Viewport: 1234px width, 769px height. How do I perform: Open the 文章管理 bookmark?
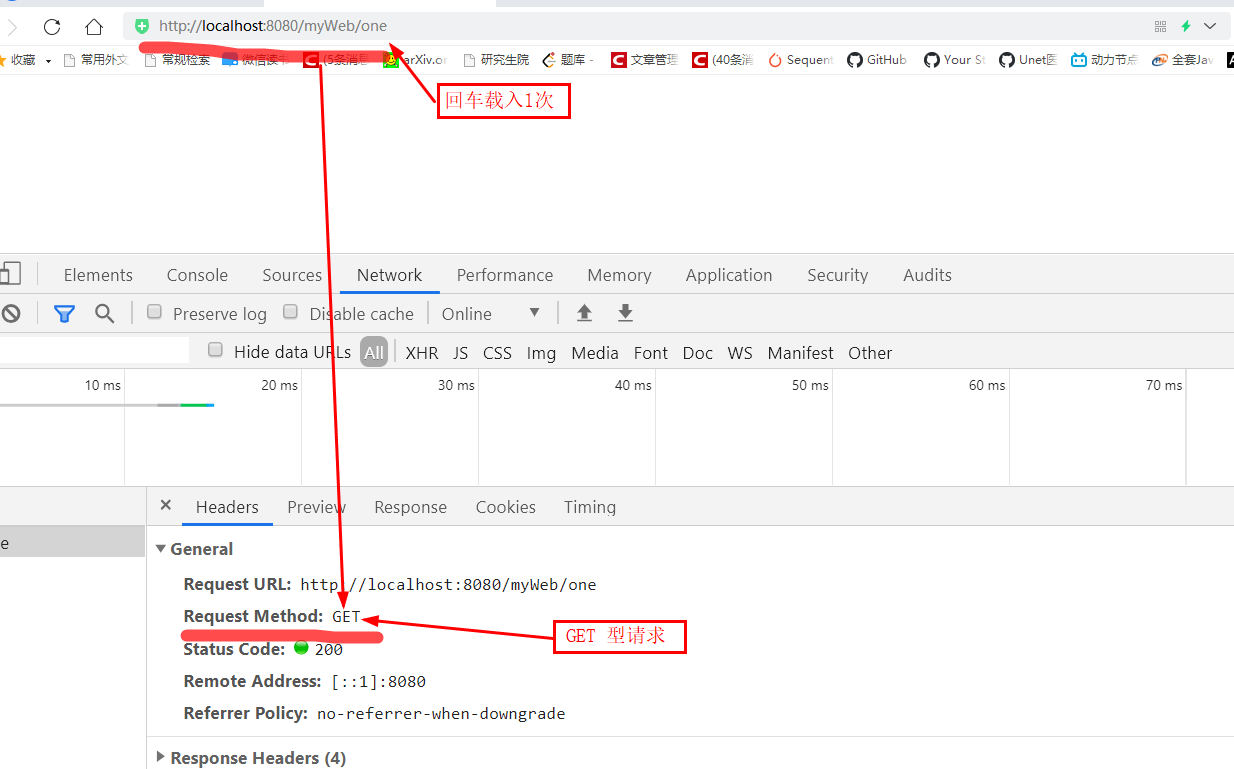coord(644,60)
